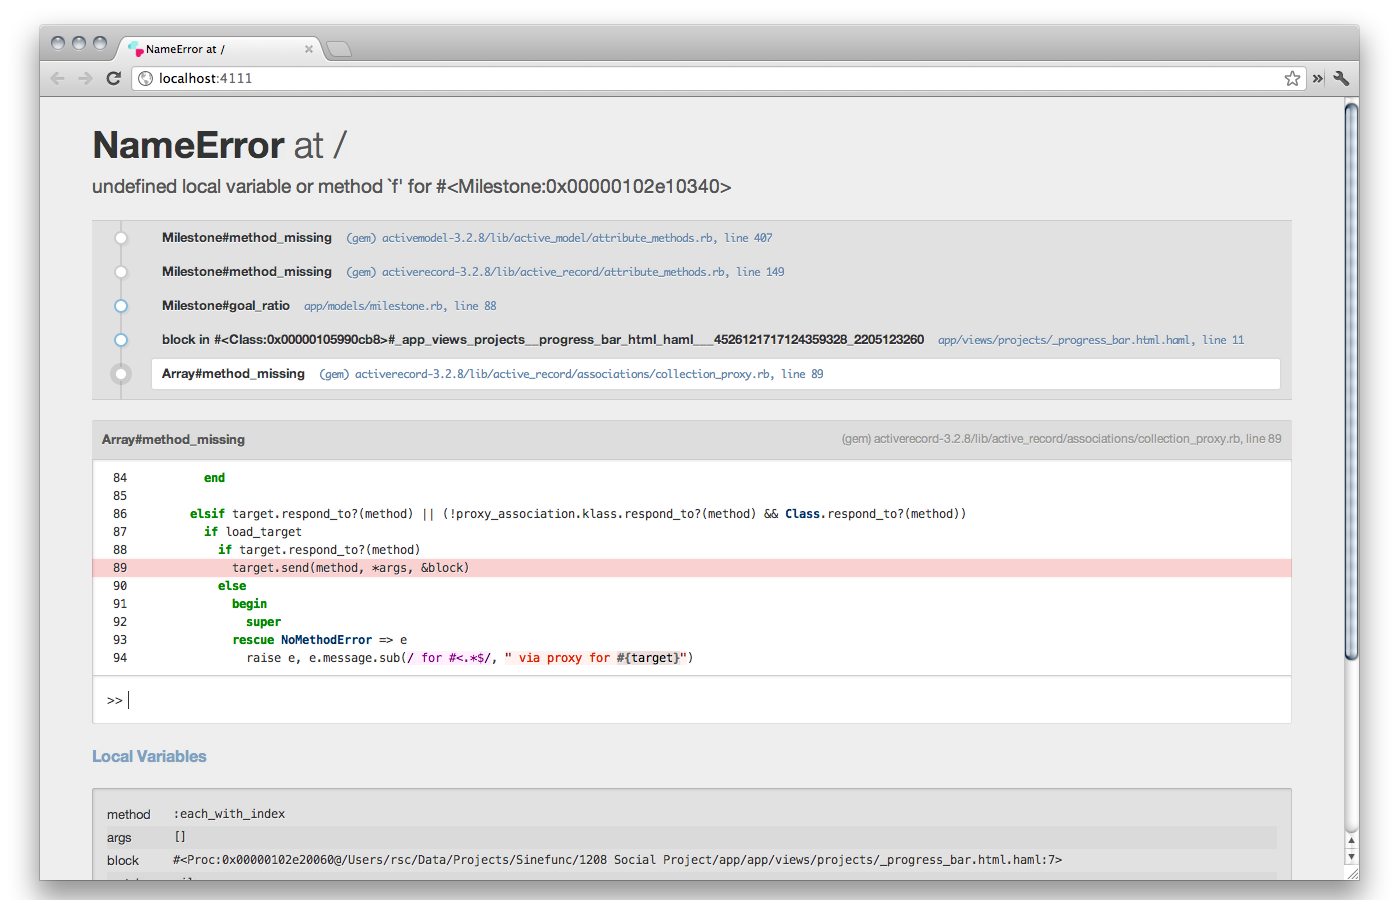Go forward with the browser forward arrow
Viewport: 1399px width, 900px height.
tap(85, 78)
